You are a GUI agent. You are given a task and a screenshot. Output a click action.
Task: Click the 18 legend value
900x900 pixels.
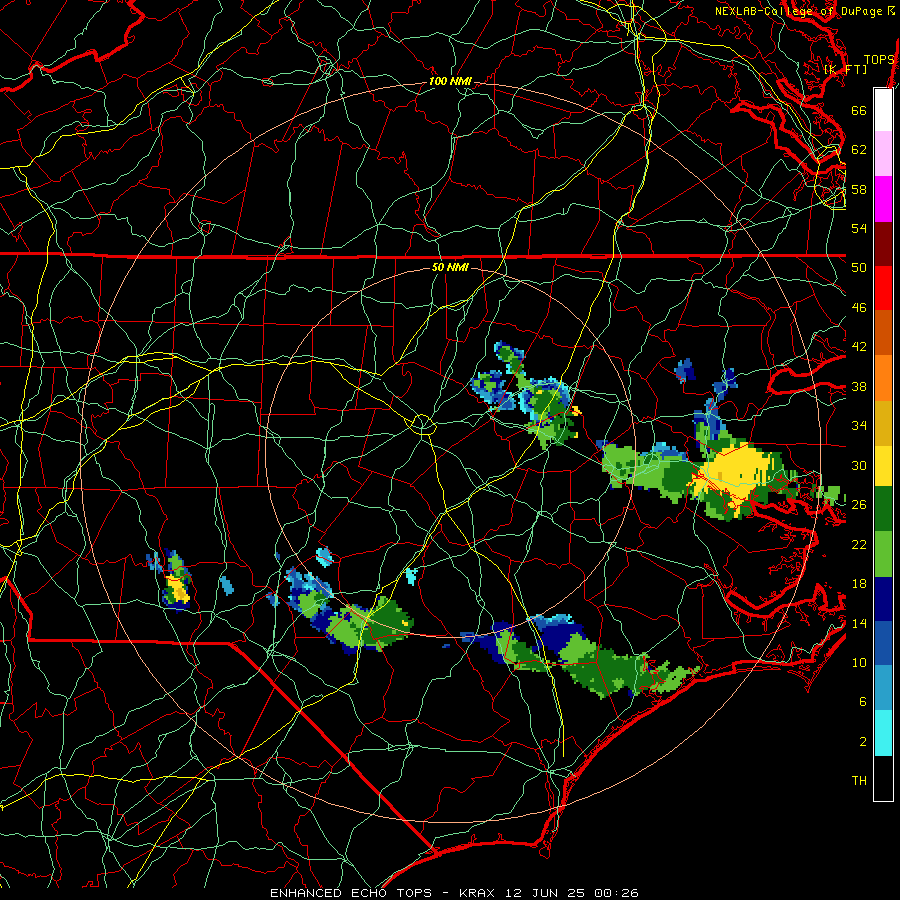click(x=859, y=584)
